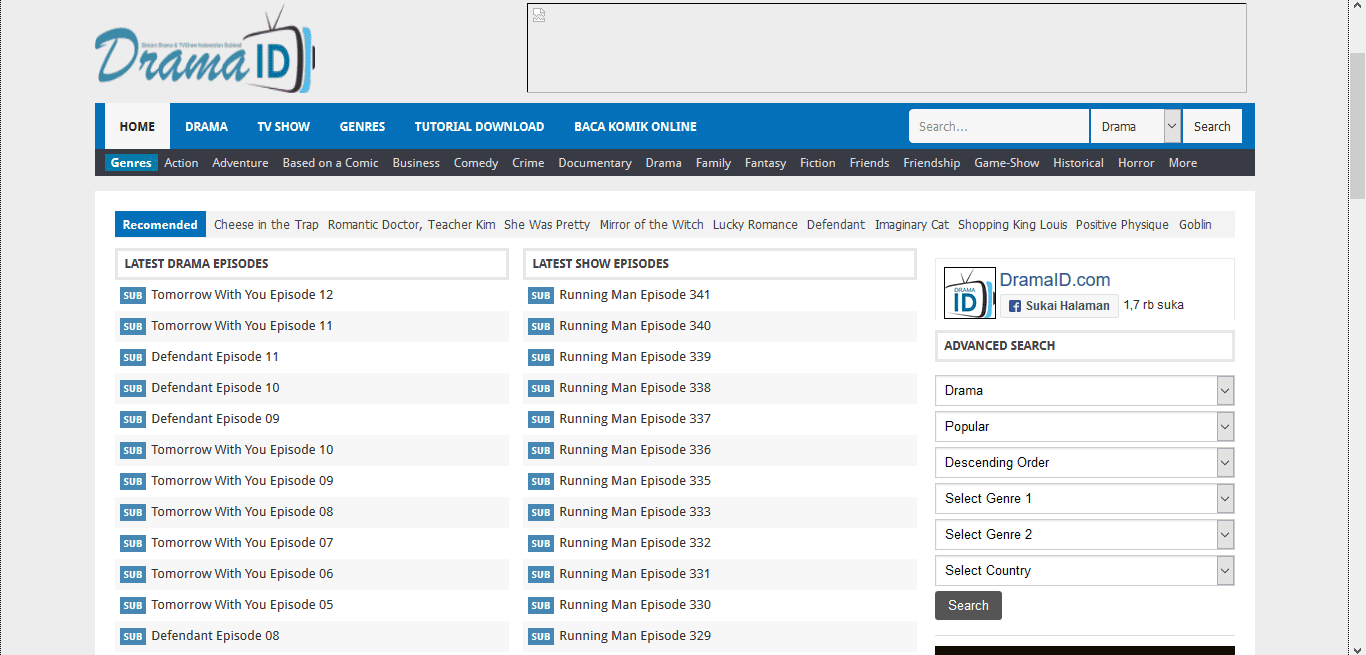Open the Popular sort dropdown
The width and height of the screenshot is (1366, 655).
1085,427
